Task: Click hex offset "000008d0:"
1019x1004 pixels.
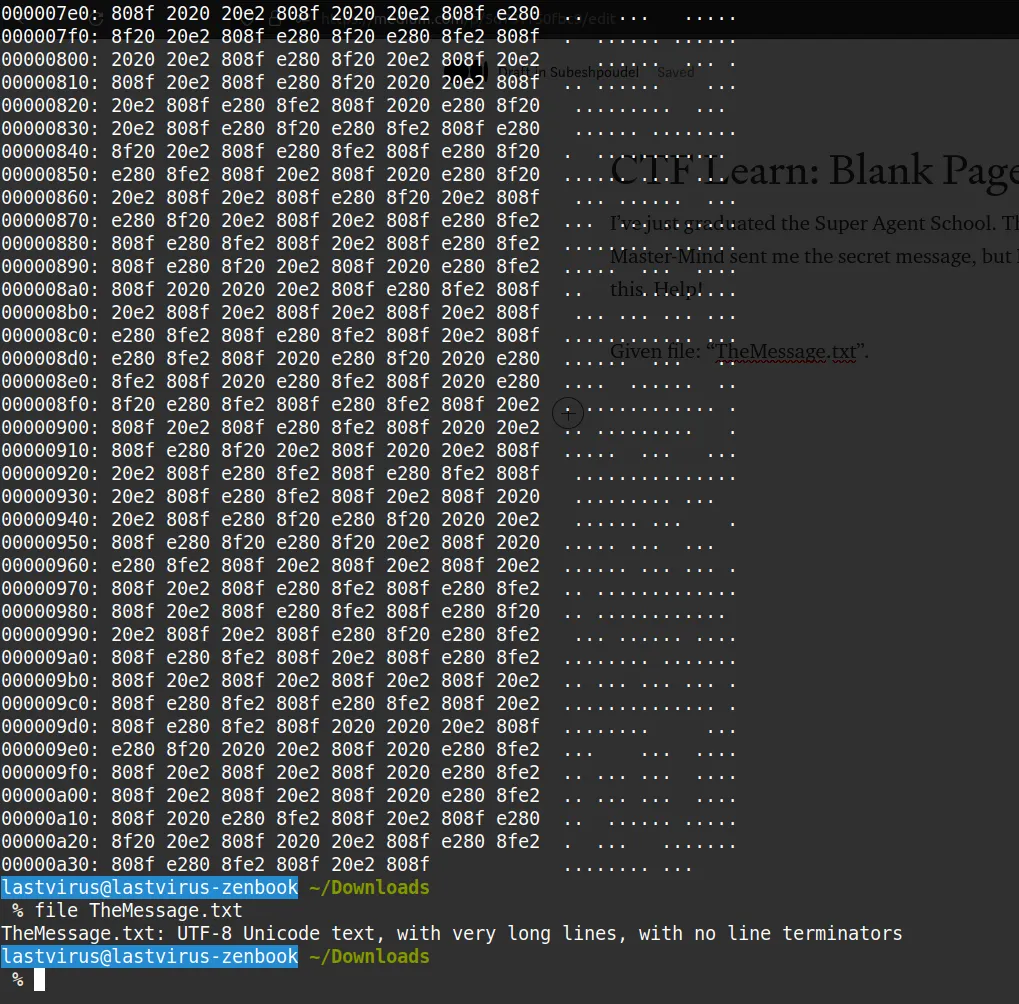Action: tap(50, 358)
